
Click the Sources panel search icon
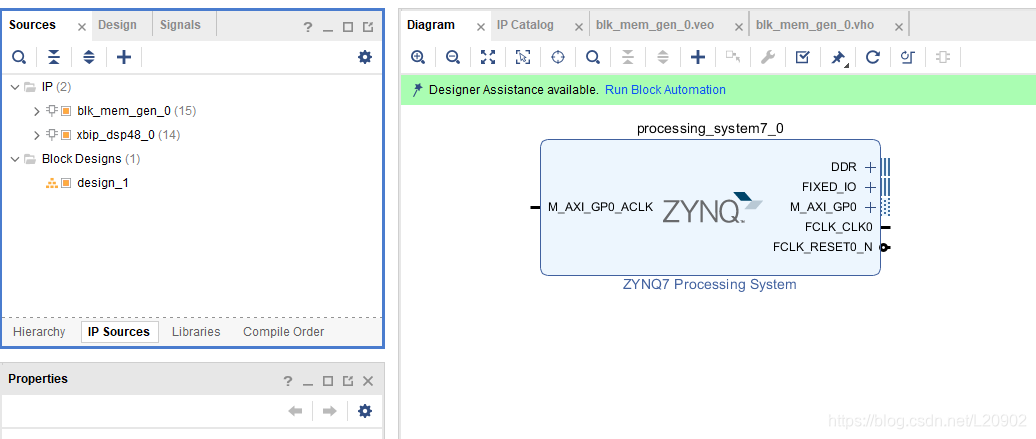pyautogui.click(x=18, y=58)
